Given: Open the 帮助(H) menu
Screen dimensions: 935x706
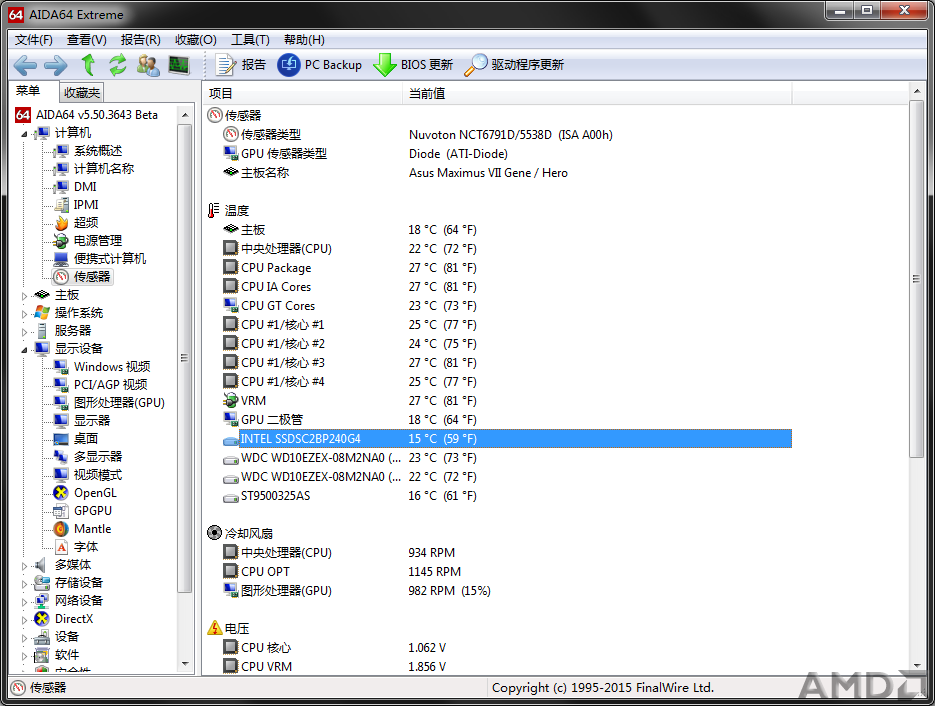Looking at the screenshot, I should 304,39.
